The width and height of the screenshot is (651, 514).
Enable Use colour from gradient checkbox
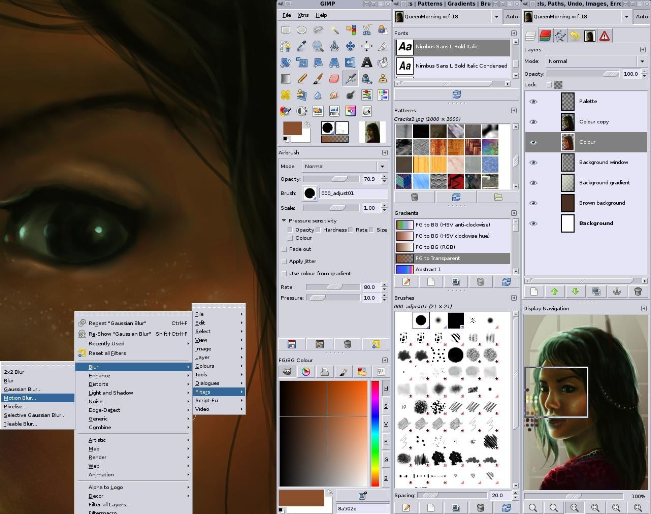pyautogui.click(x=284, y=273)
